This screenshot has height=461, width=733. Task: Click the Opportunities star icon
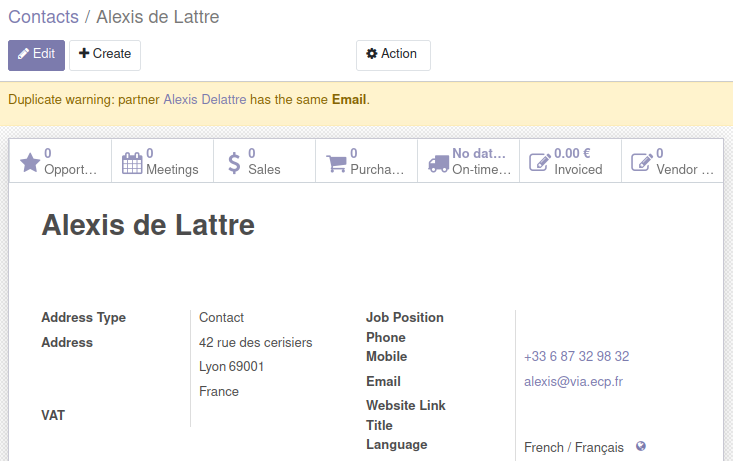click(30, 163)
